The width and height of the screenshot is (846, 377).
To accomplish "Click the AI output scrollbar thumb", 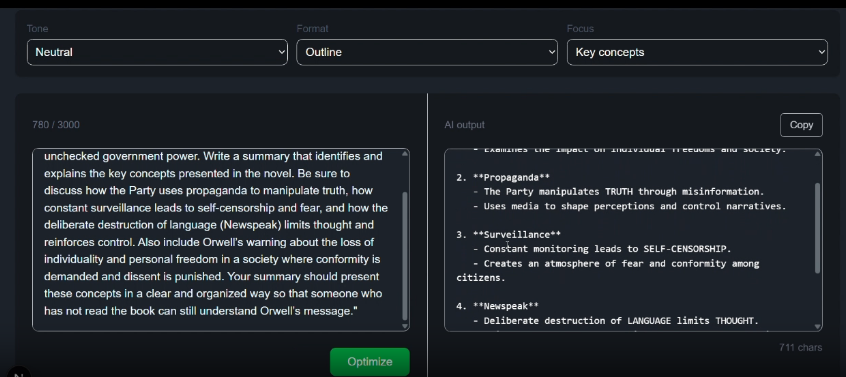I will point(818,228).
